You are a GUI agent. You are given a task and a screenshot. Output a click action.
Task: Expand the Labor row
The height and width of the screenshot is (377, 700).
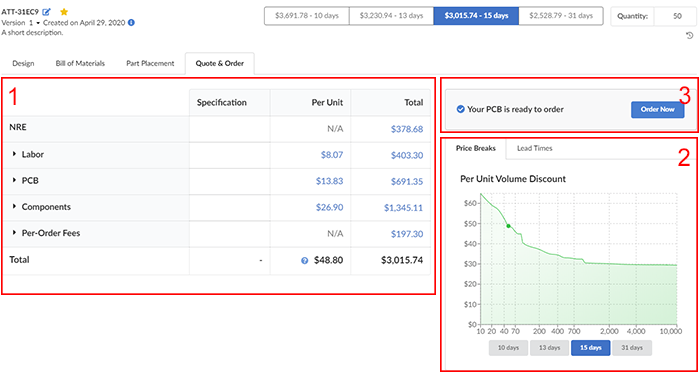click(x=14, y=154)
